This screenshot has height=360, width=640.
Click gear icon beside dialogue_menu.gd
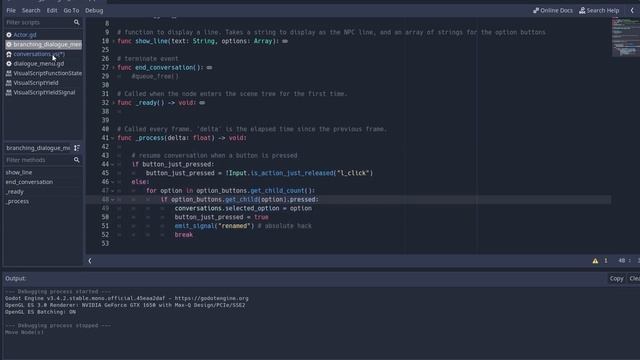9,64
